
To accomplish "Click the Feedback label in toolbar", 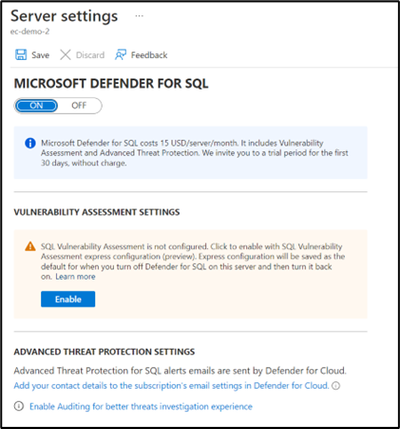I will click(149, 55).
